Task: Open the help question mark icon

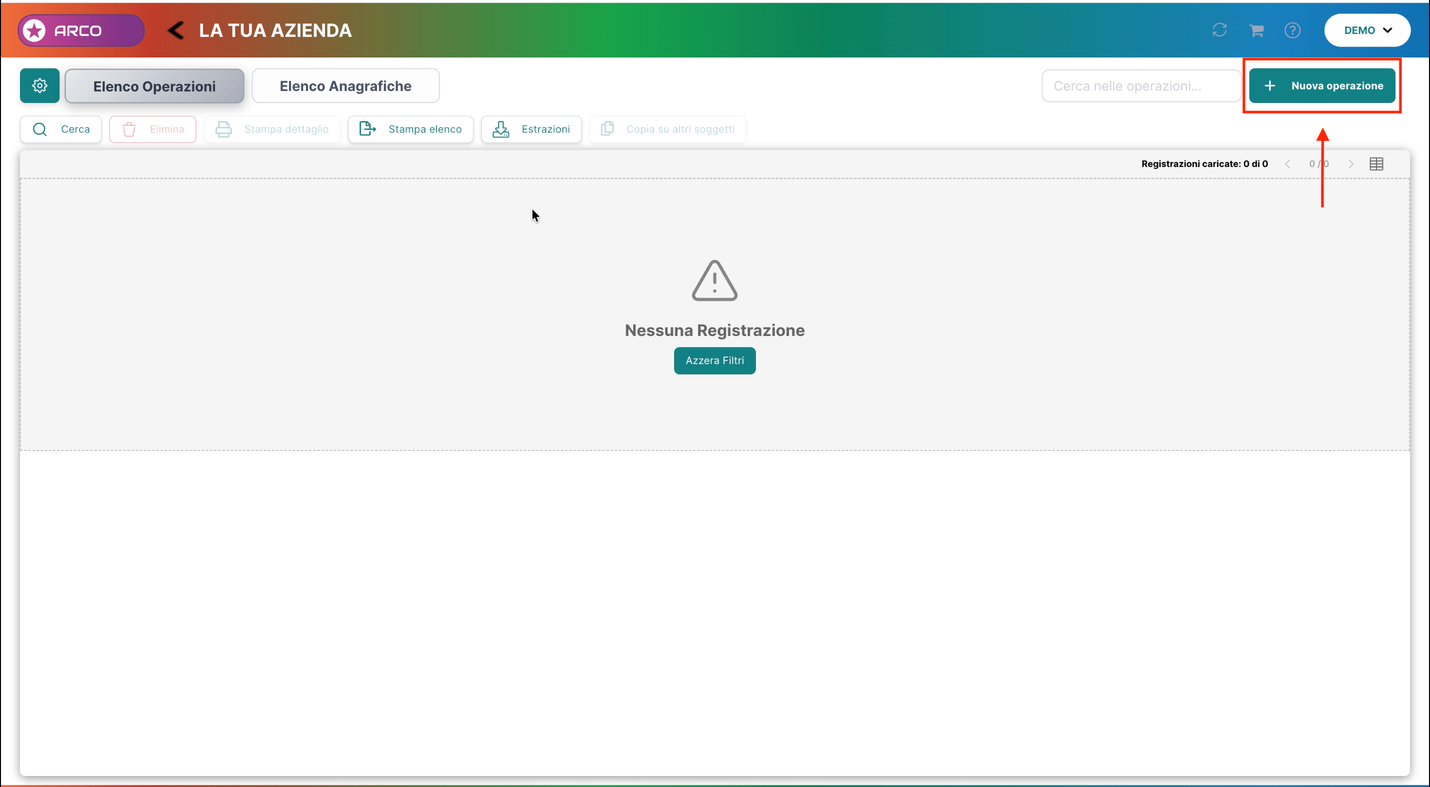Action: pyautogui.click(x=1293, y=31)
